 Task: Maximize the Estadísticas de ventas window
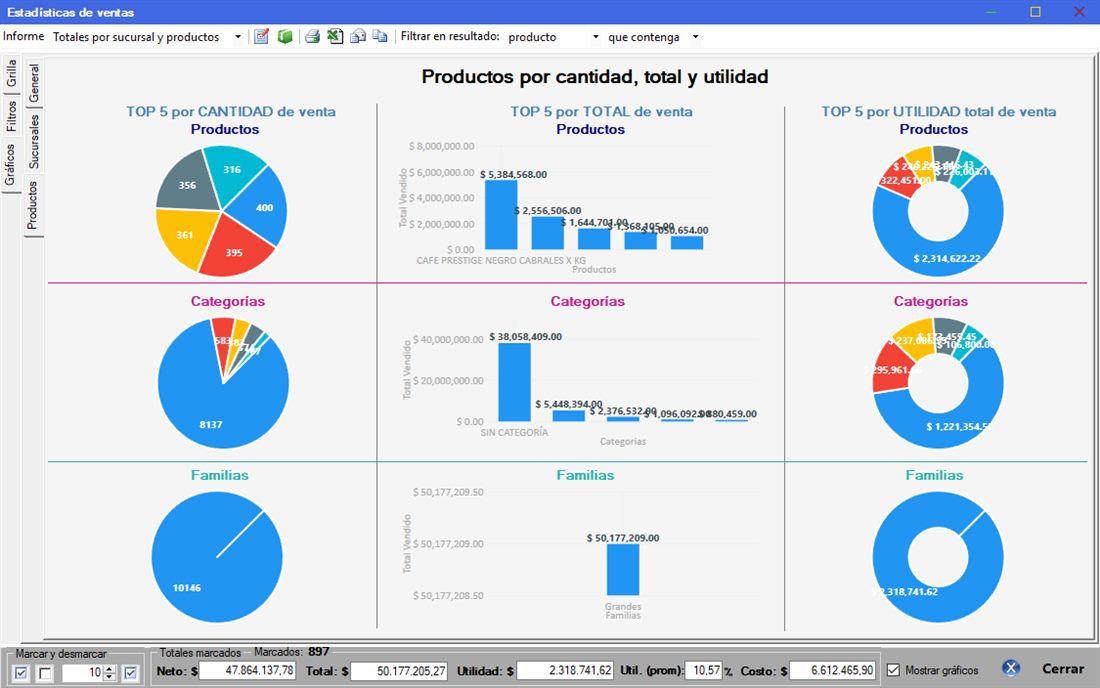[1035, 12]
